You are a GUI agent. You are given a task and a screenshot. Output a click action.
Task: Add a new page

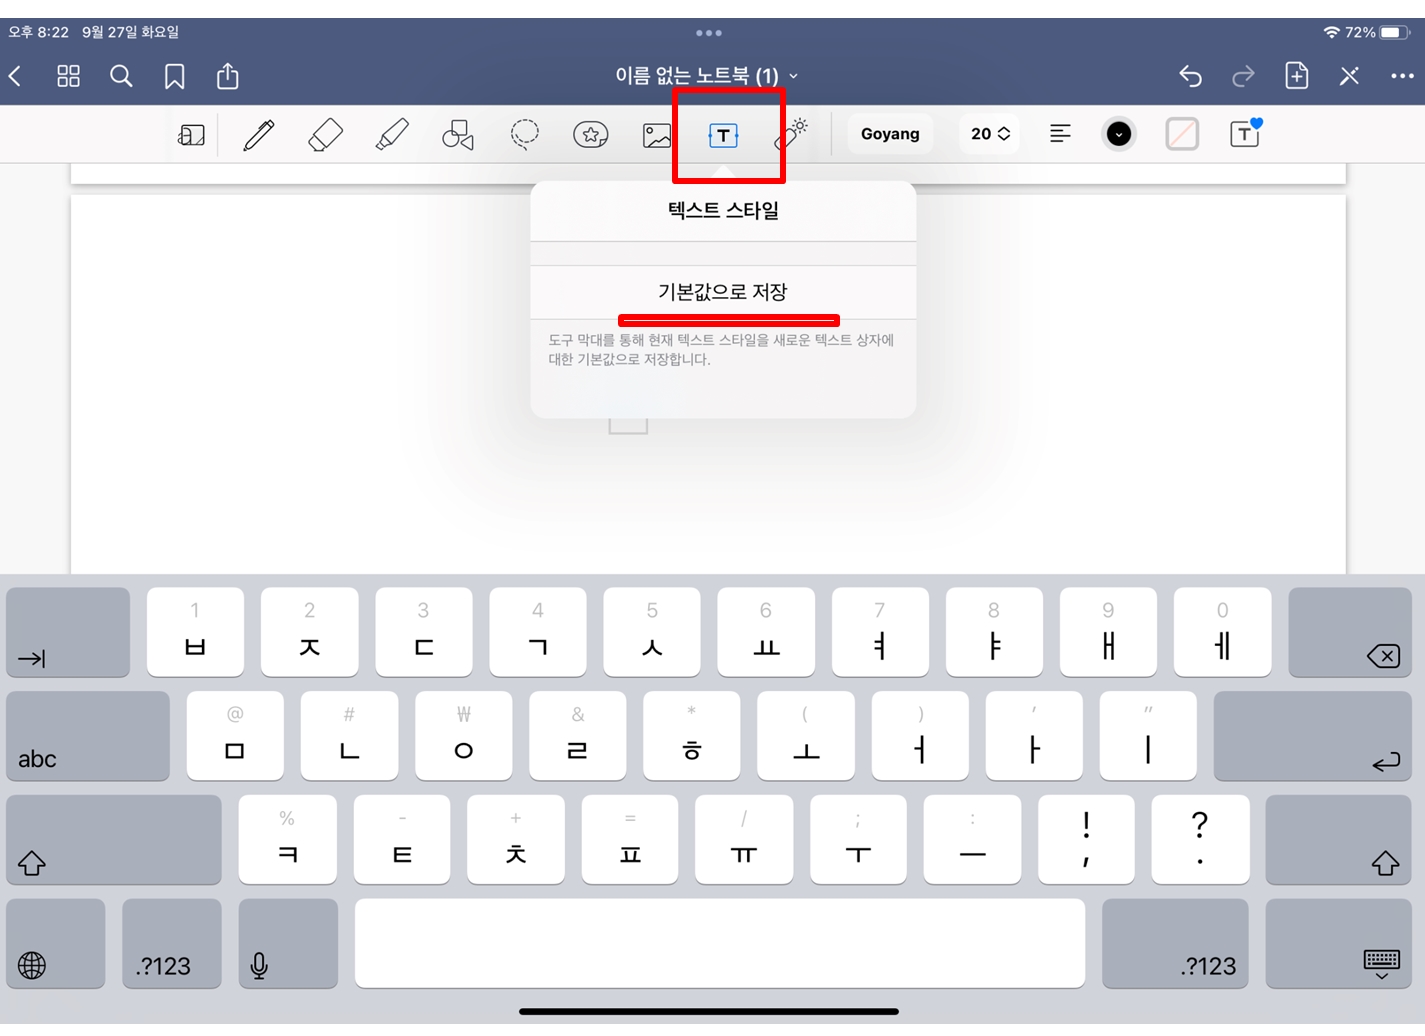pyautogui.click(x=1296, y=76)
